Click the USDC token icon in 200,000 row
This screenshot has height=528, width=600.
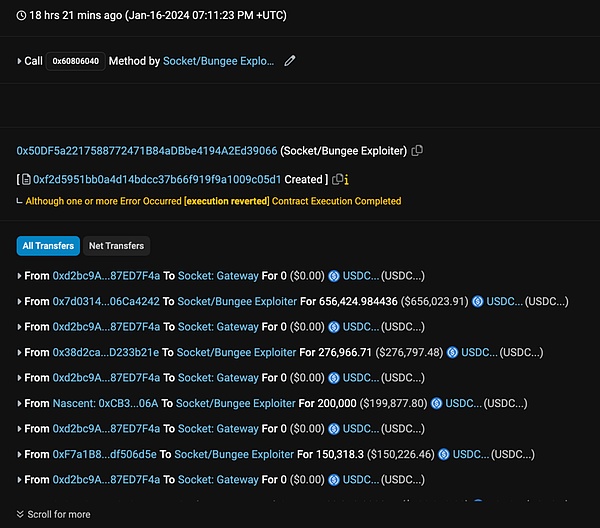point(436,403)
